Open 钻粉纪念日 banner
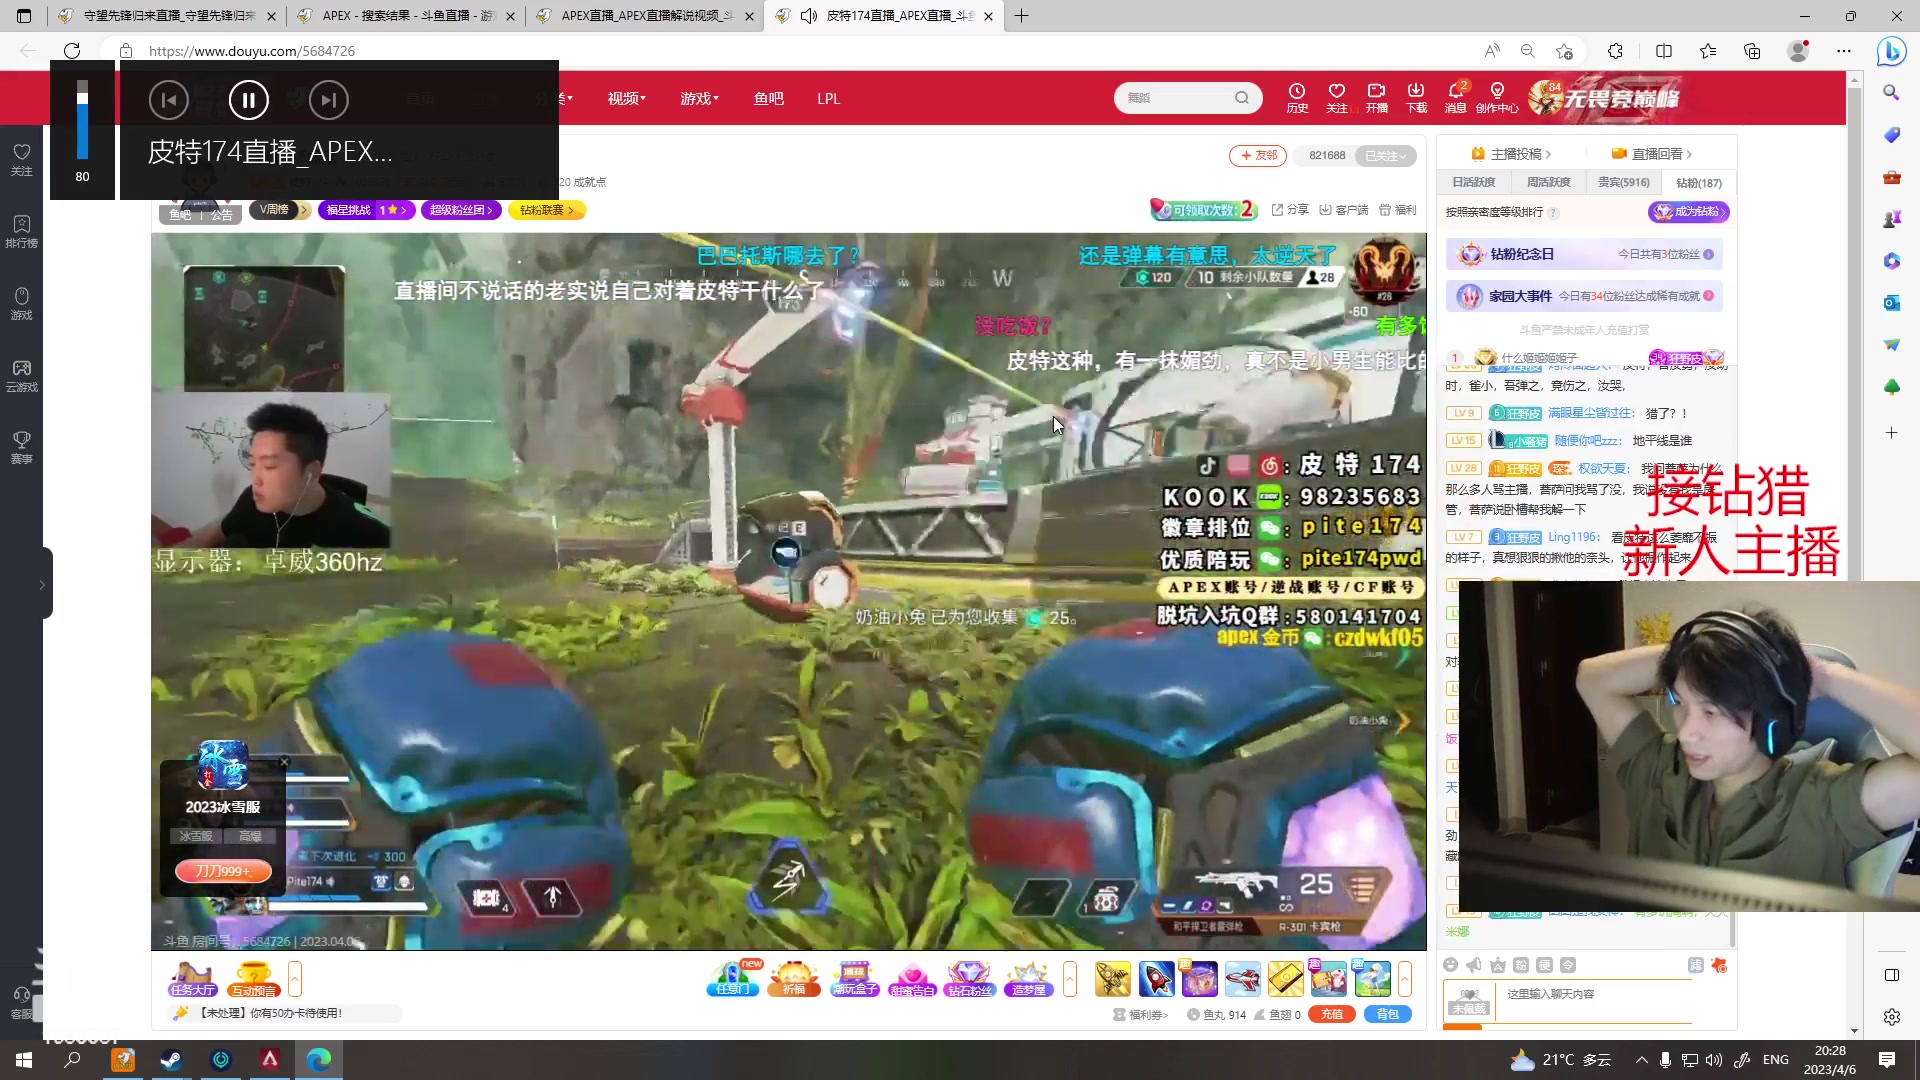The image size is (1920, 1080). [x=1584, y=254]
